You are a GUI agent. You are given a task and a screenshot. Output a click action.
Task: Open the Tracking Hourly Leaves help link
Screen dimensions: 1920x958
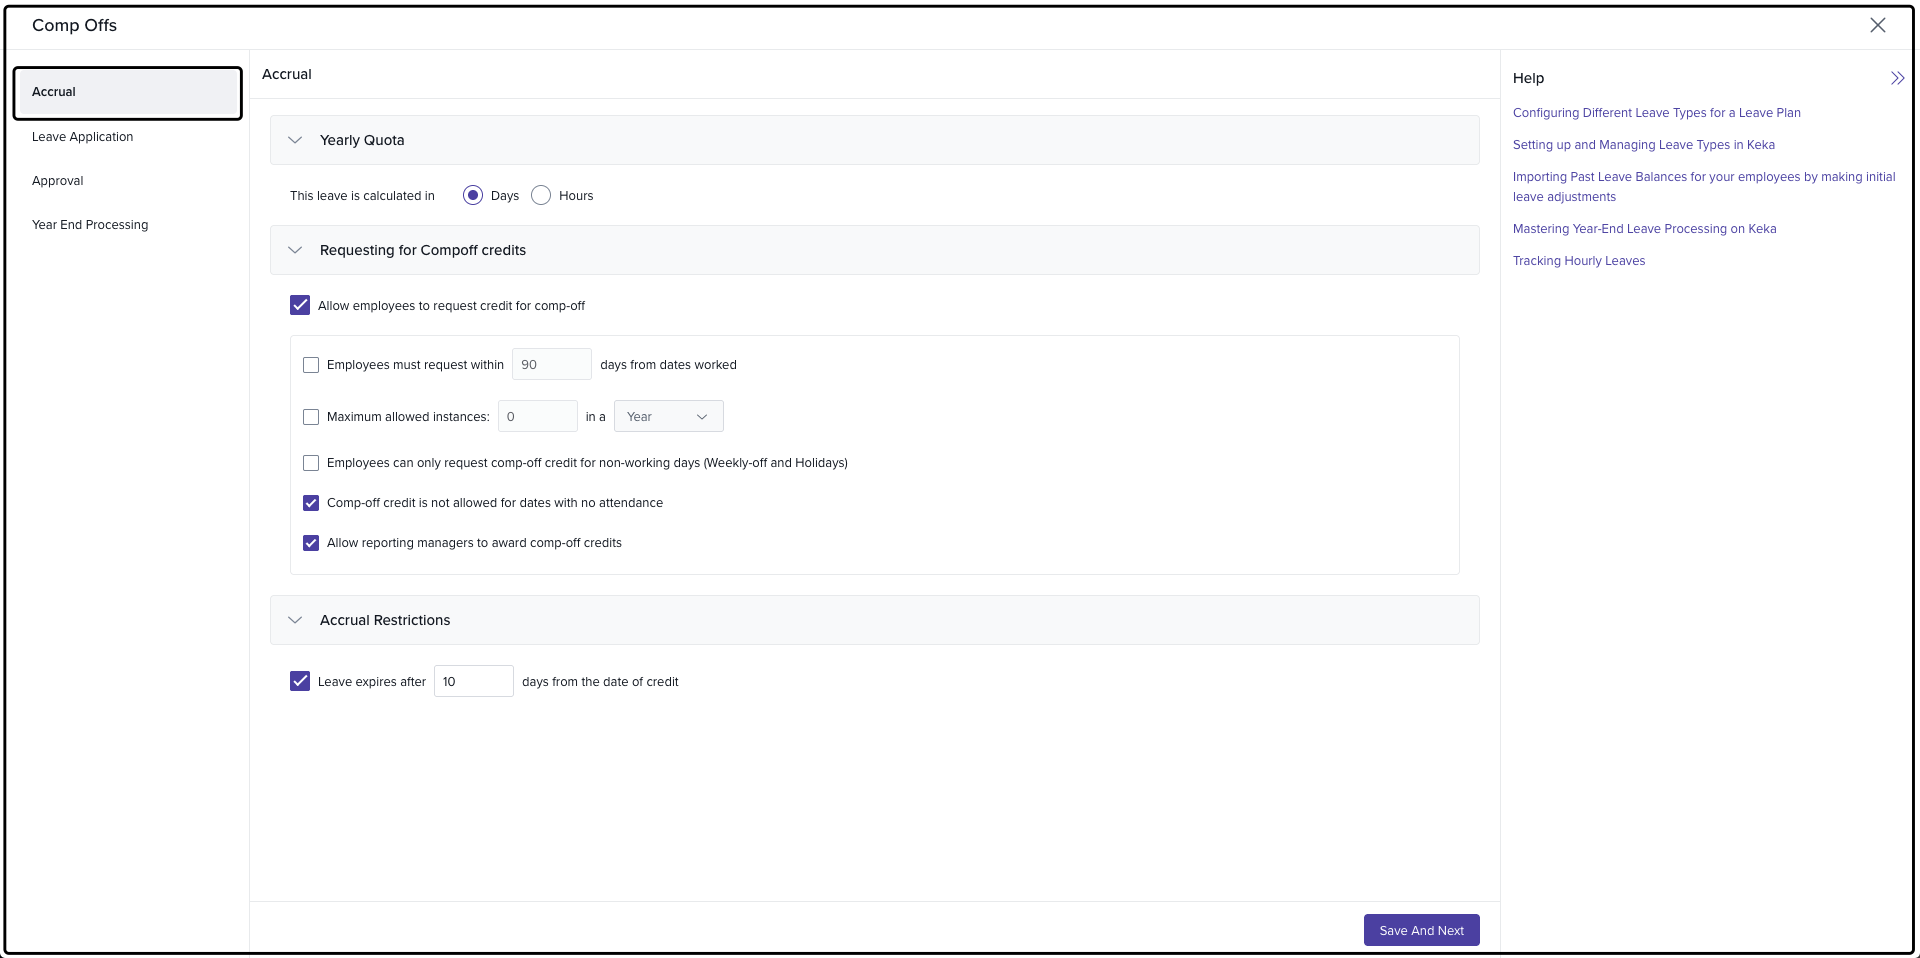pyautogui.click(x=1578, y=261)
